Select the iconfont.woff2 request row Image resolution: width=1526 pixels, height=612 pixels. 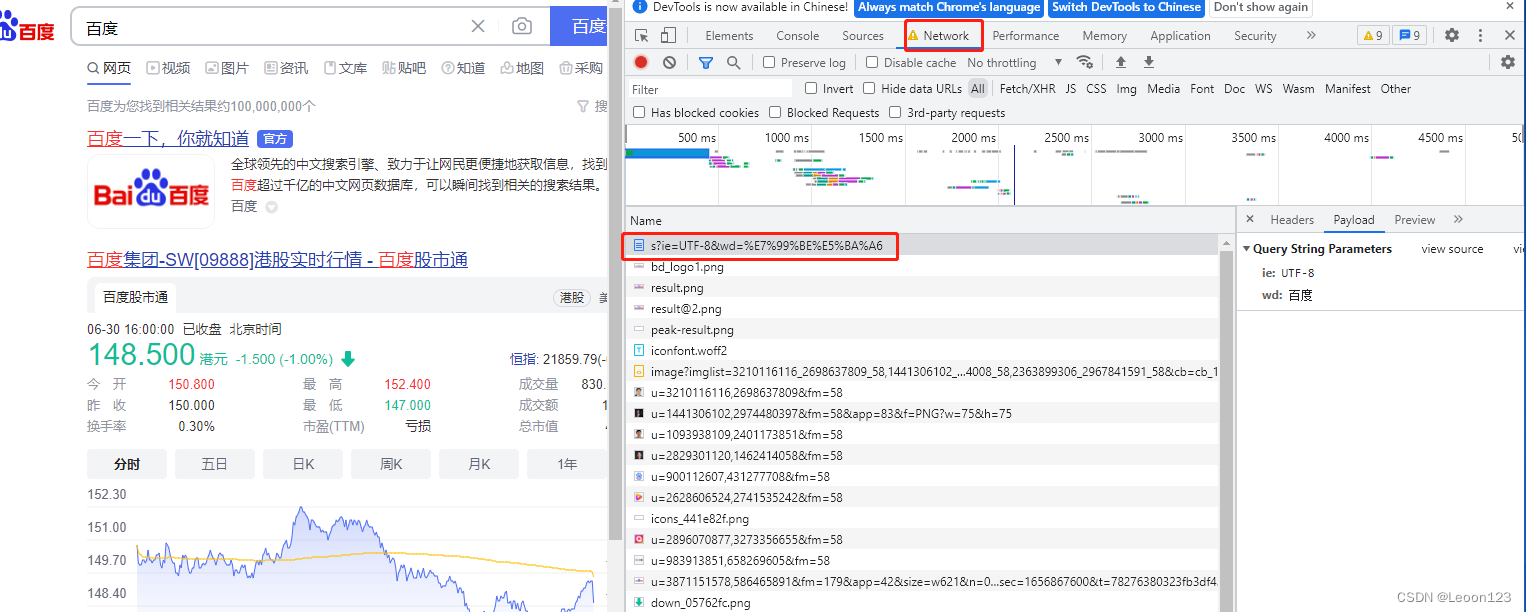pos(922,350)
